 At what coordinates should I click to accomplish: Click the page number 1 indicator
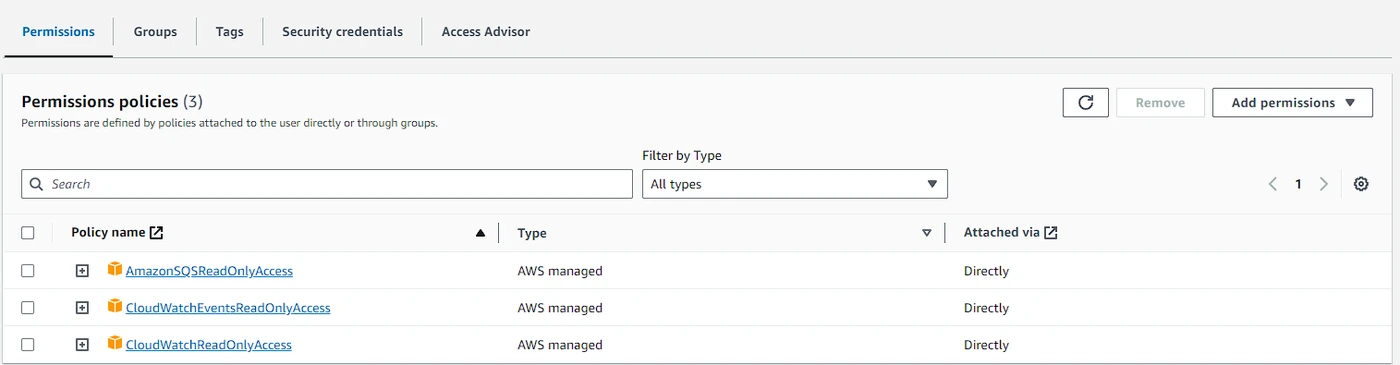pyautogui.click(x=1298, y=184)
